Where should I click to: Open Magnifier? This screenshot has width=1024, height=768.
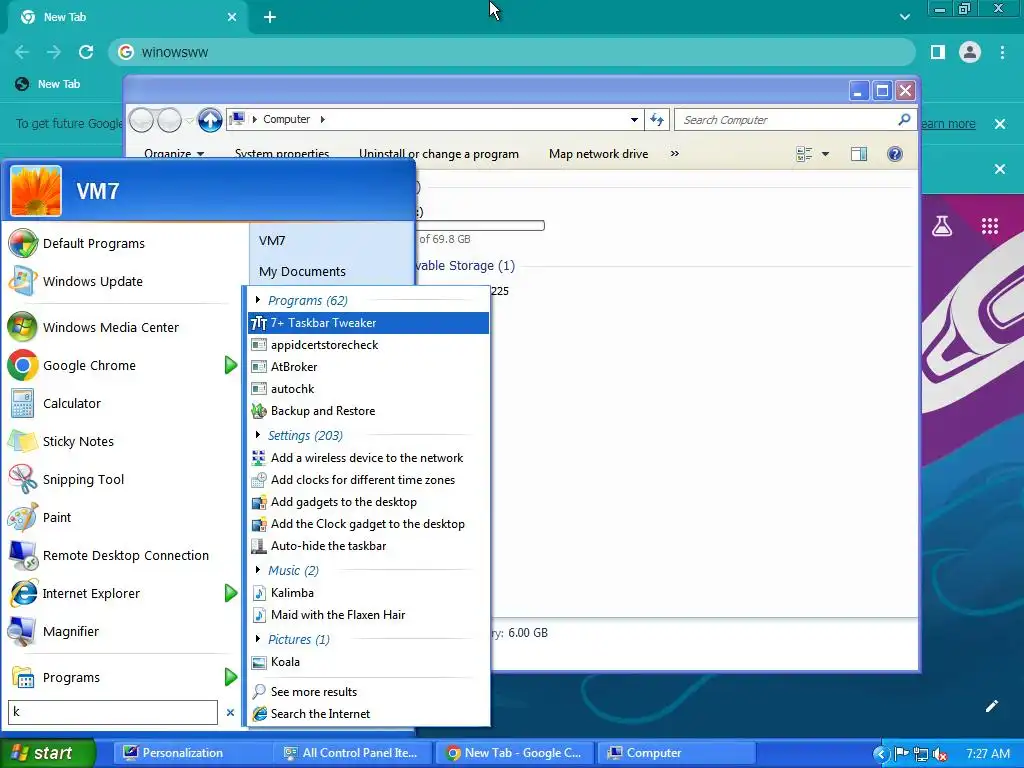click(x=121, y=632)
